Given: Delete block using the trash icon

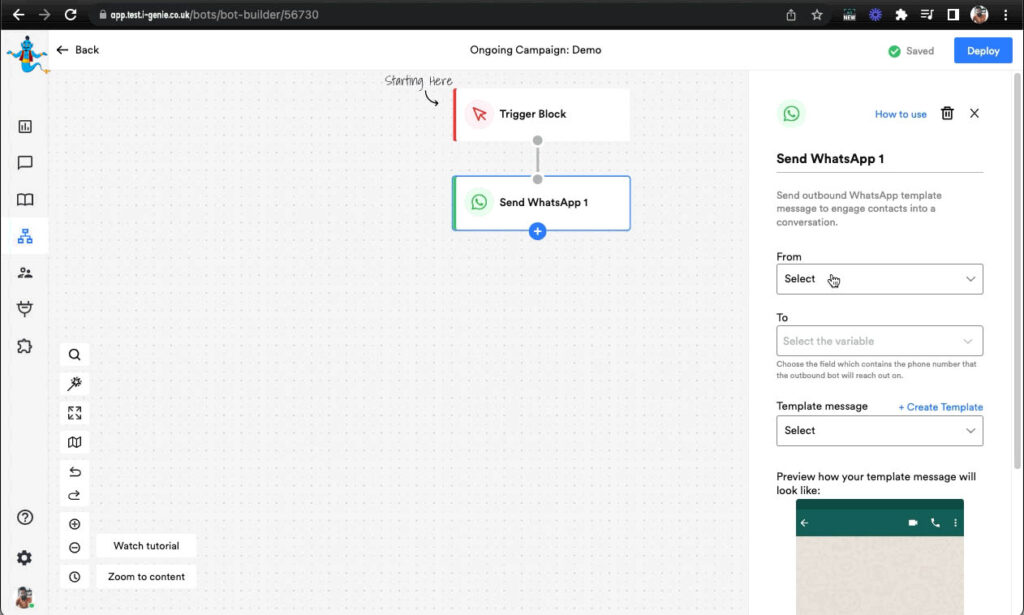Looking at the screenshot, I should click(947, 114).
